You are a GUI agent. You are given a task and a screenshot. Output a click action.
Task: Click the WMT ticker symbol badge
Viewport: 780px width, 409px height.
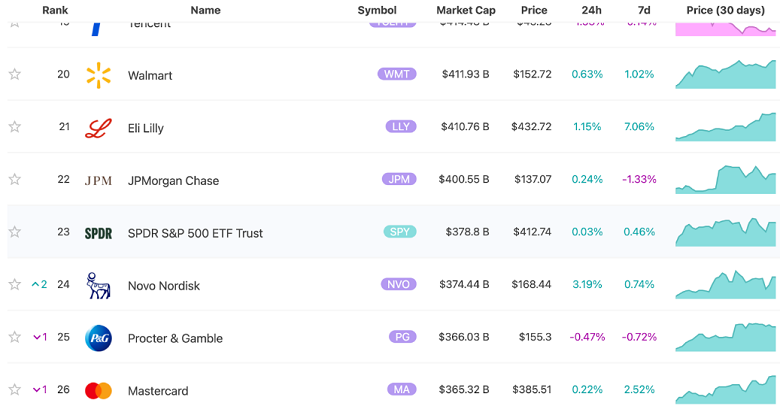[x=397, y=74]
